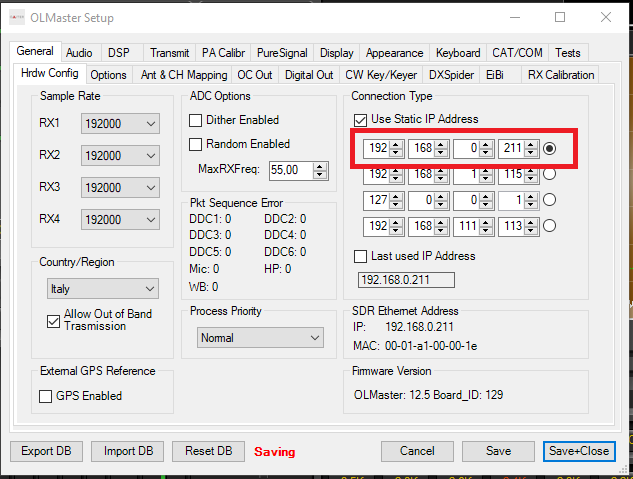Screen dimensions: 633x479
Task: Open the Tests tab
Action: coord(568,53)
